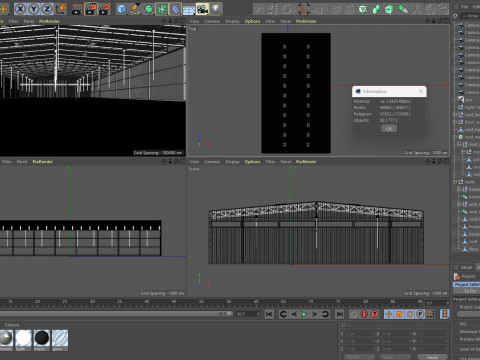Toggle the Y axis lock
Viewport: 480px width, 360px height.
(34, 9)
